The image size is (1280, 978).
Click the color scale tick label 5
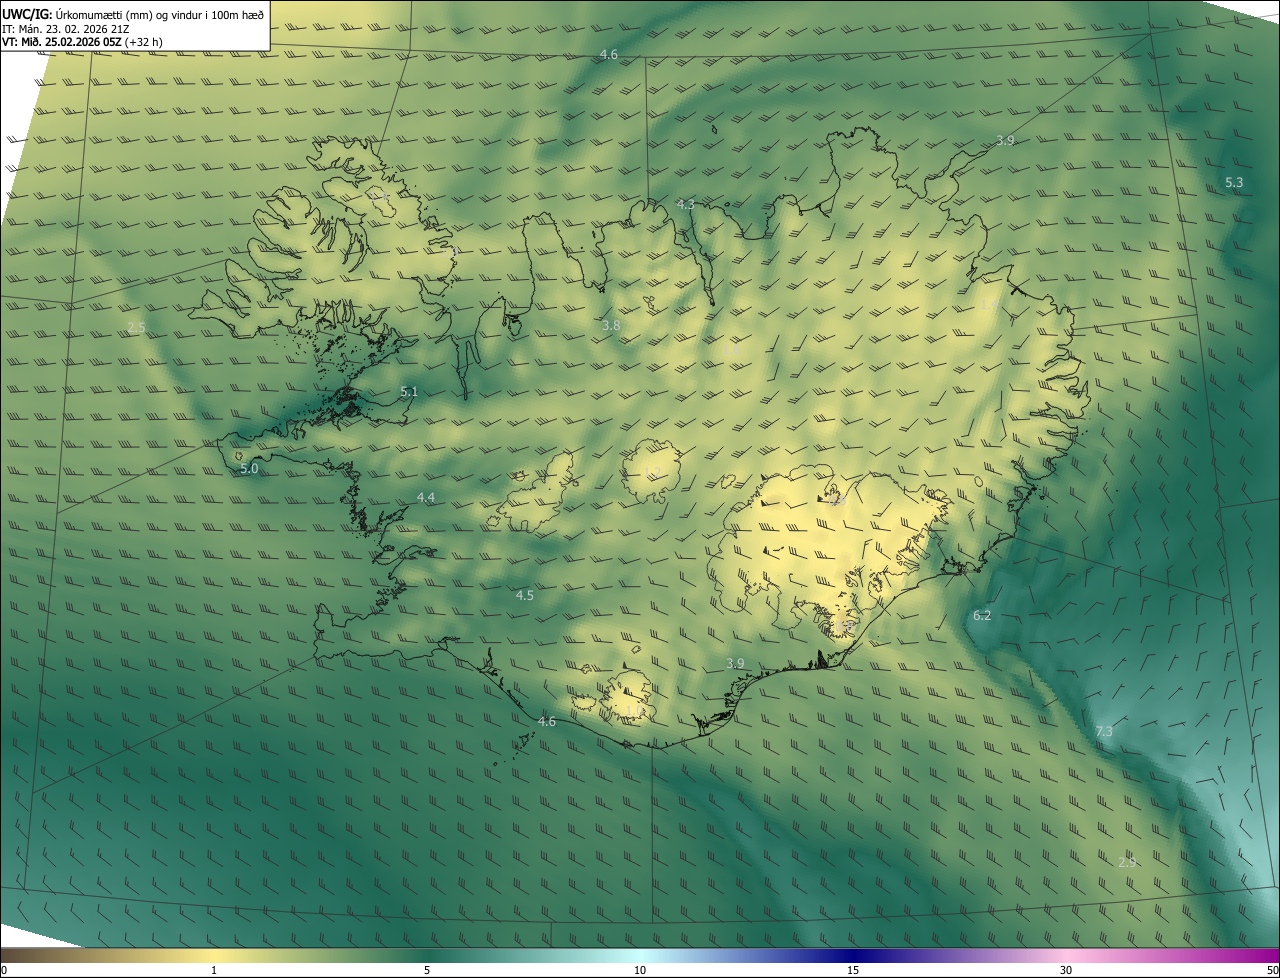click(x=427, y=970)
